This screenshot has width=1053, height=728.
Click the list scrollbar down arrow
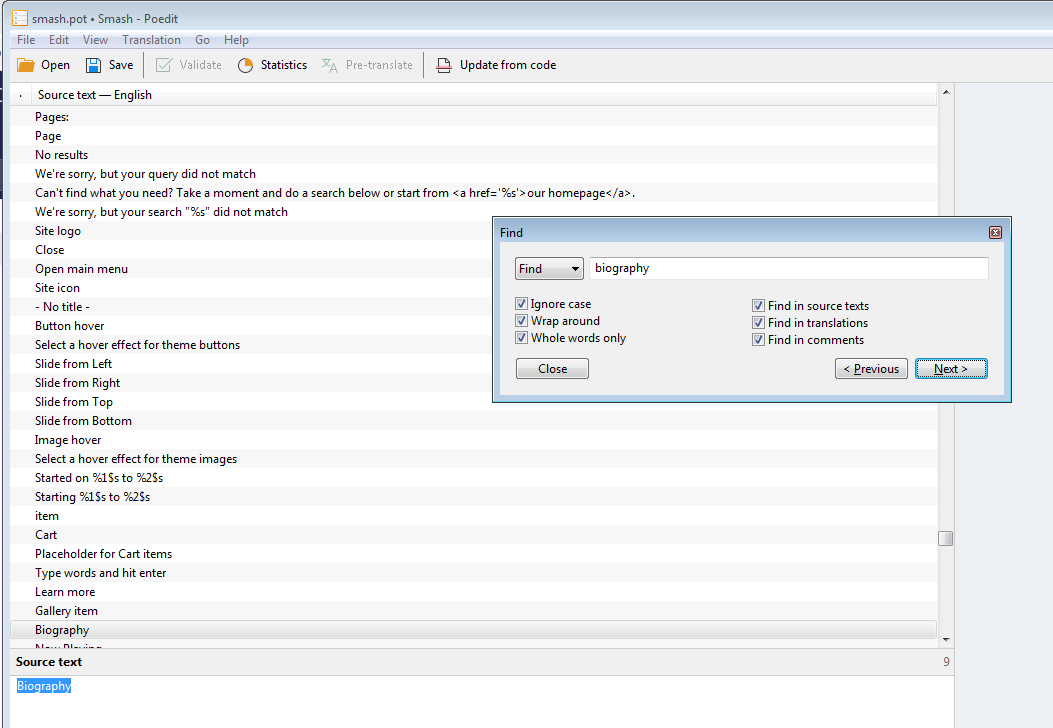click(x=946, y=640)
